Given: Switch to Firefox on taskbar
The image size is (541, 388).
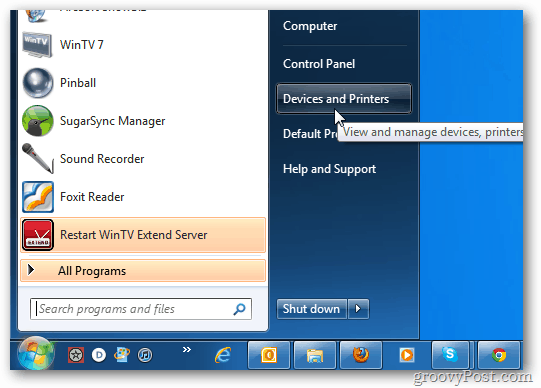Looking at the screenshot, I should [361, 355].
